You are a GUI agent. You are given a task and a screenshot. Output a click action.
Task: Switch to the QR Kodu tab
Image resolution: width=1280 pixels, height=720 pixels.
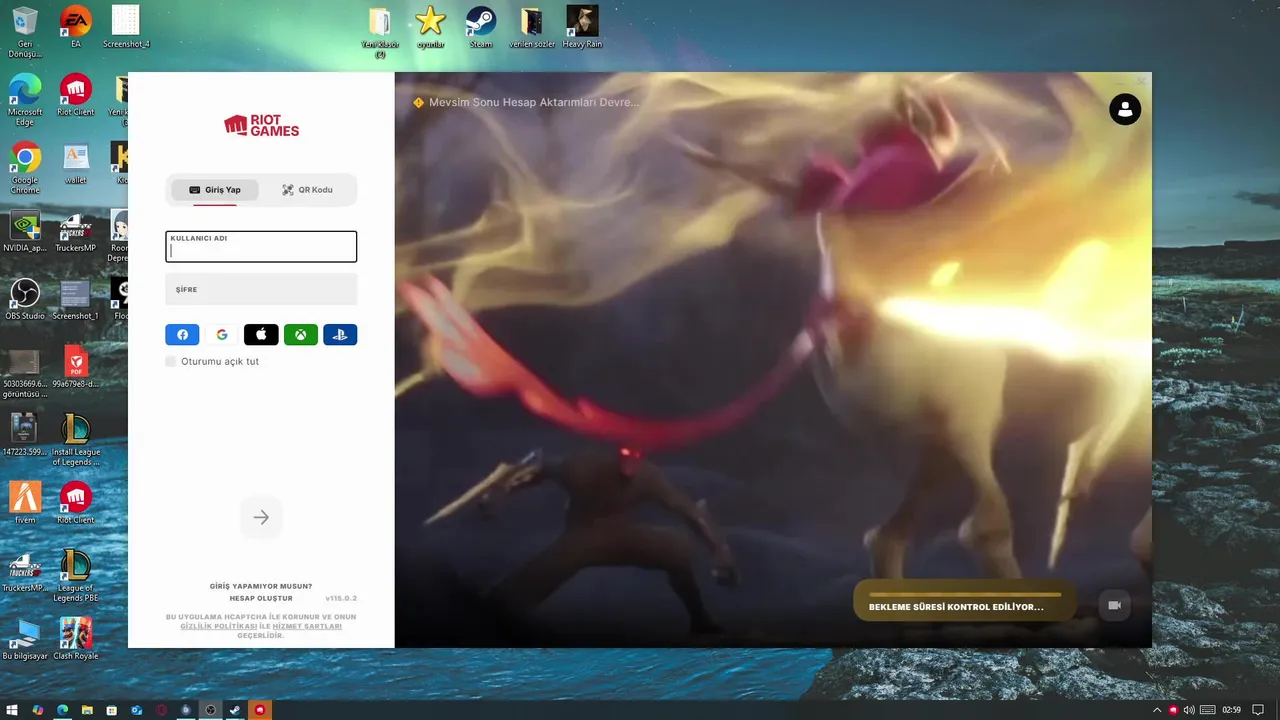(307, 190)
